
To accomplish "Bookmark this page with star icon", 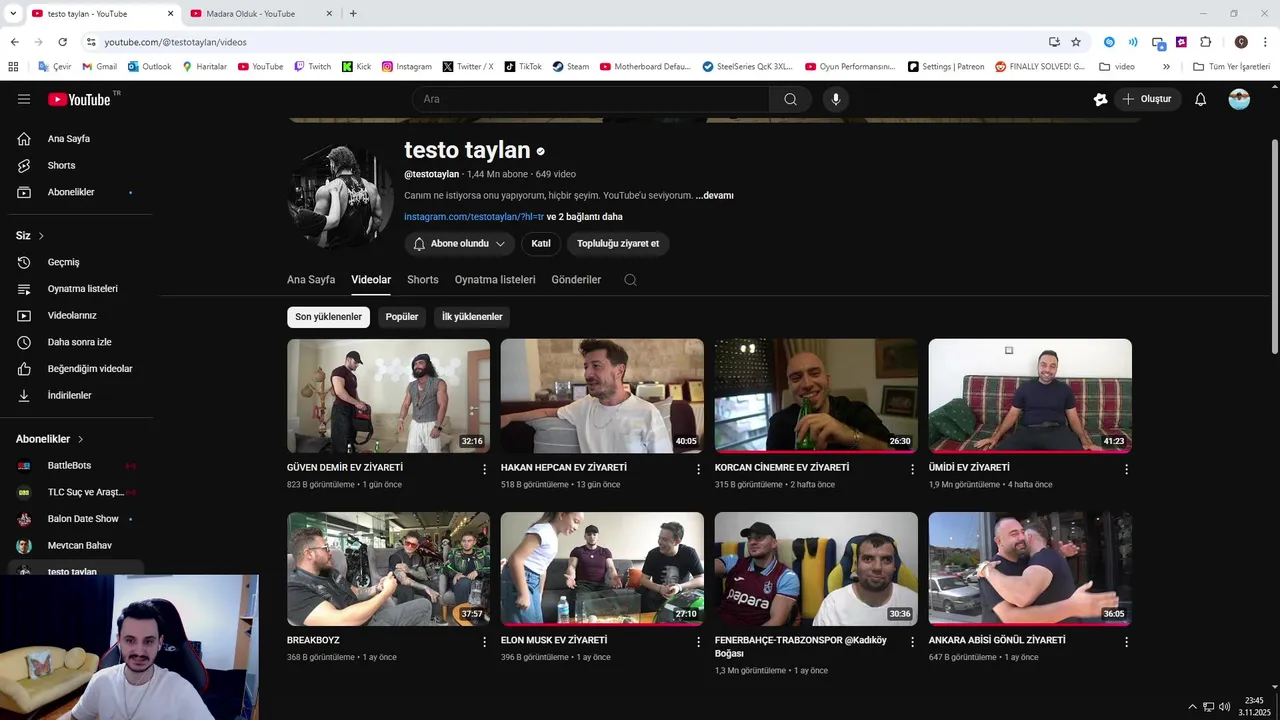I will click(1076, 42).
